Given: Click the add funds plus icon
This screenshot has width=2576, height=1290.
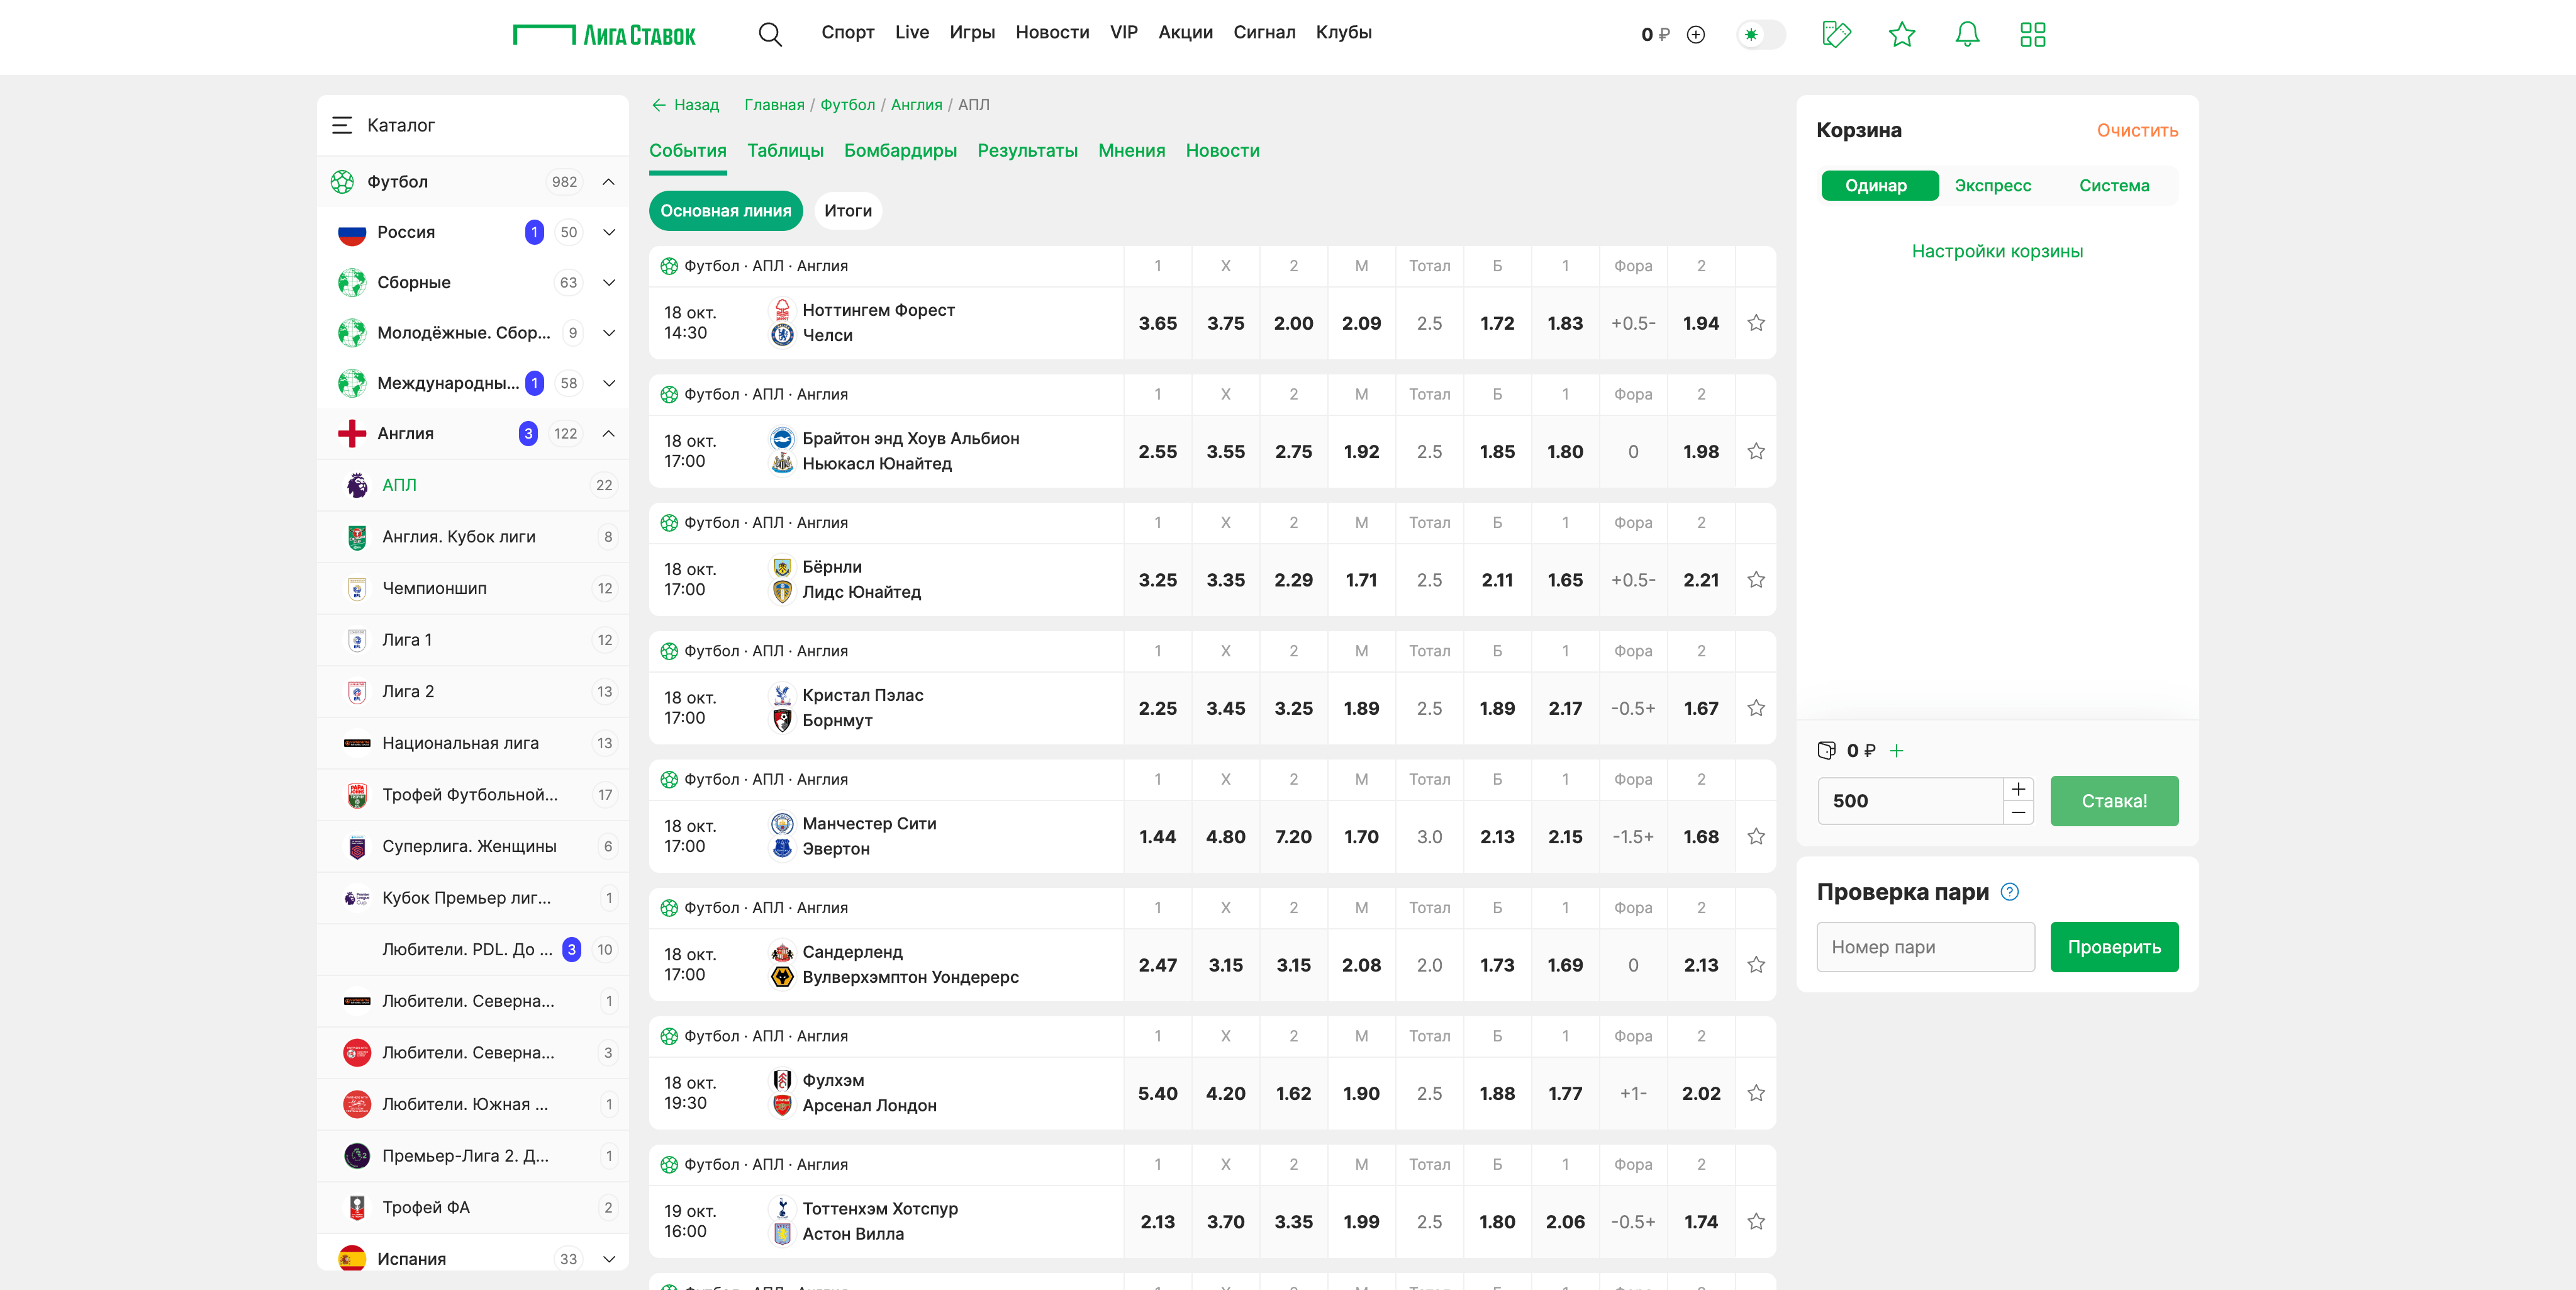Looking at the screenshot, I should tap(1696, 35).
